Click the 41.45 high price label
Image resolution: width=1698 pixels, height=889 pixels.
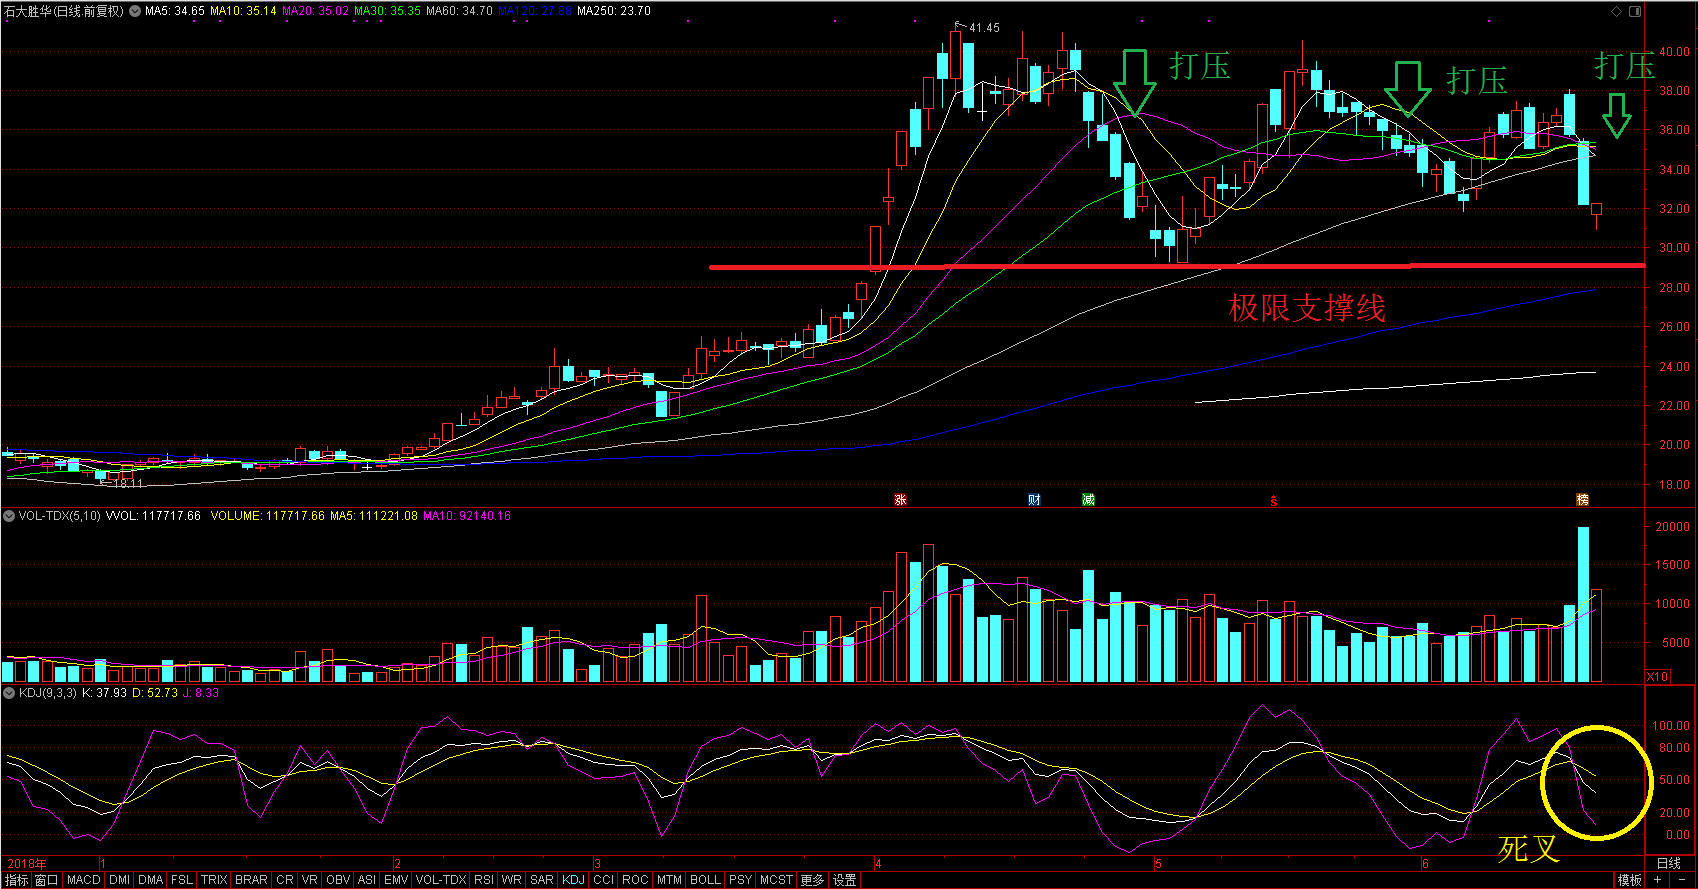point(984,28)
